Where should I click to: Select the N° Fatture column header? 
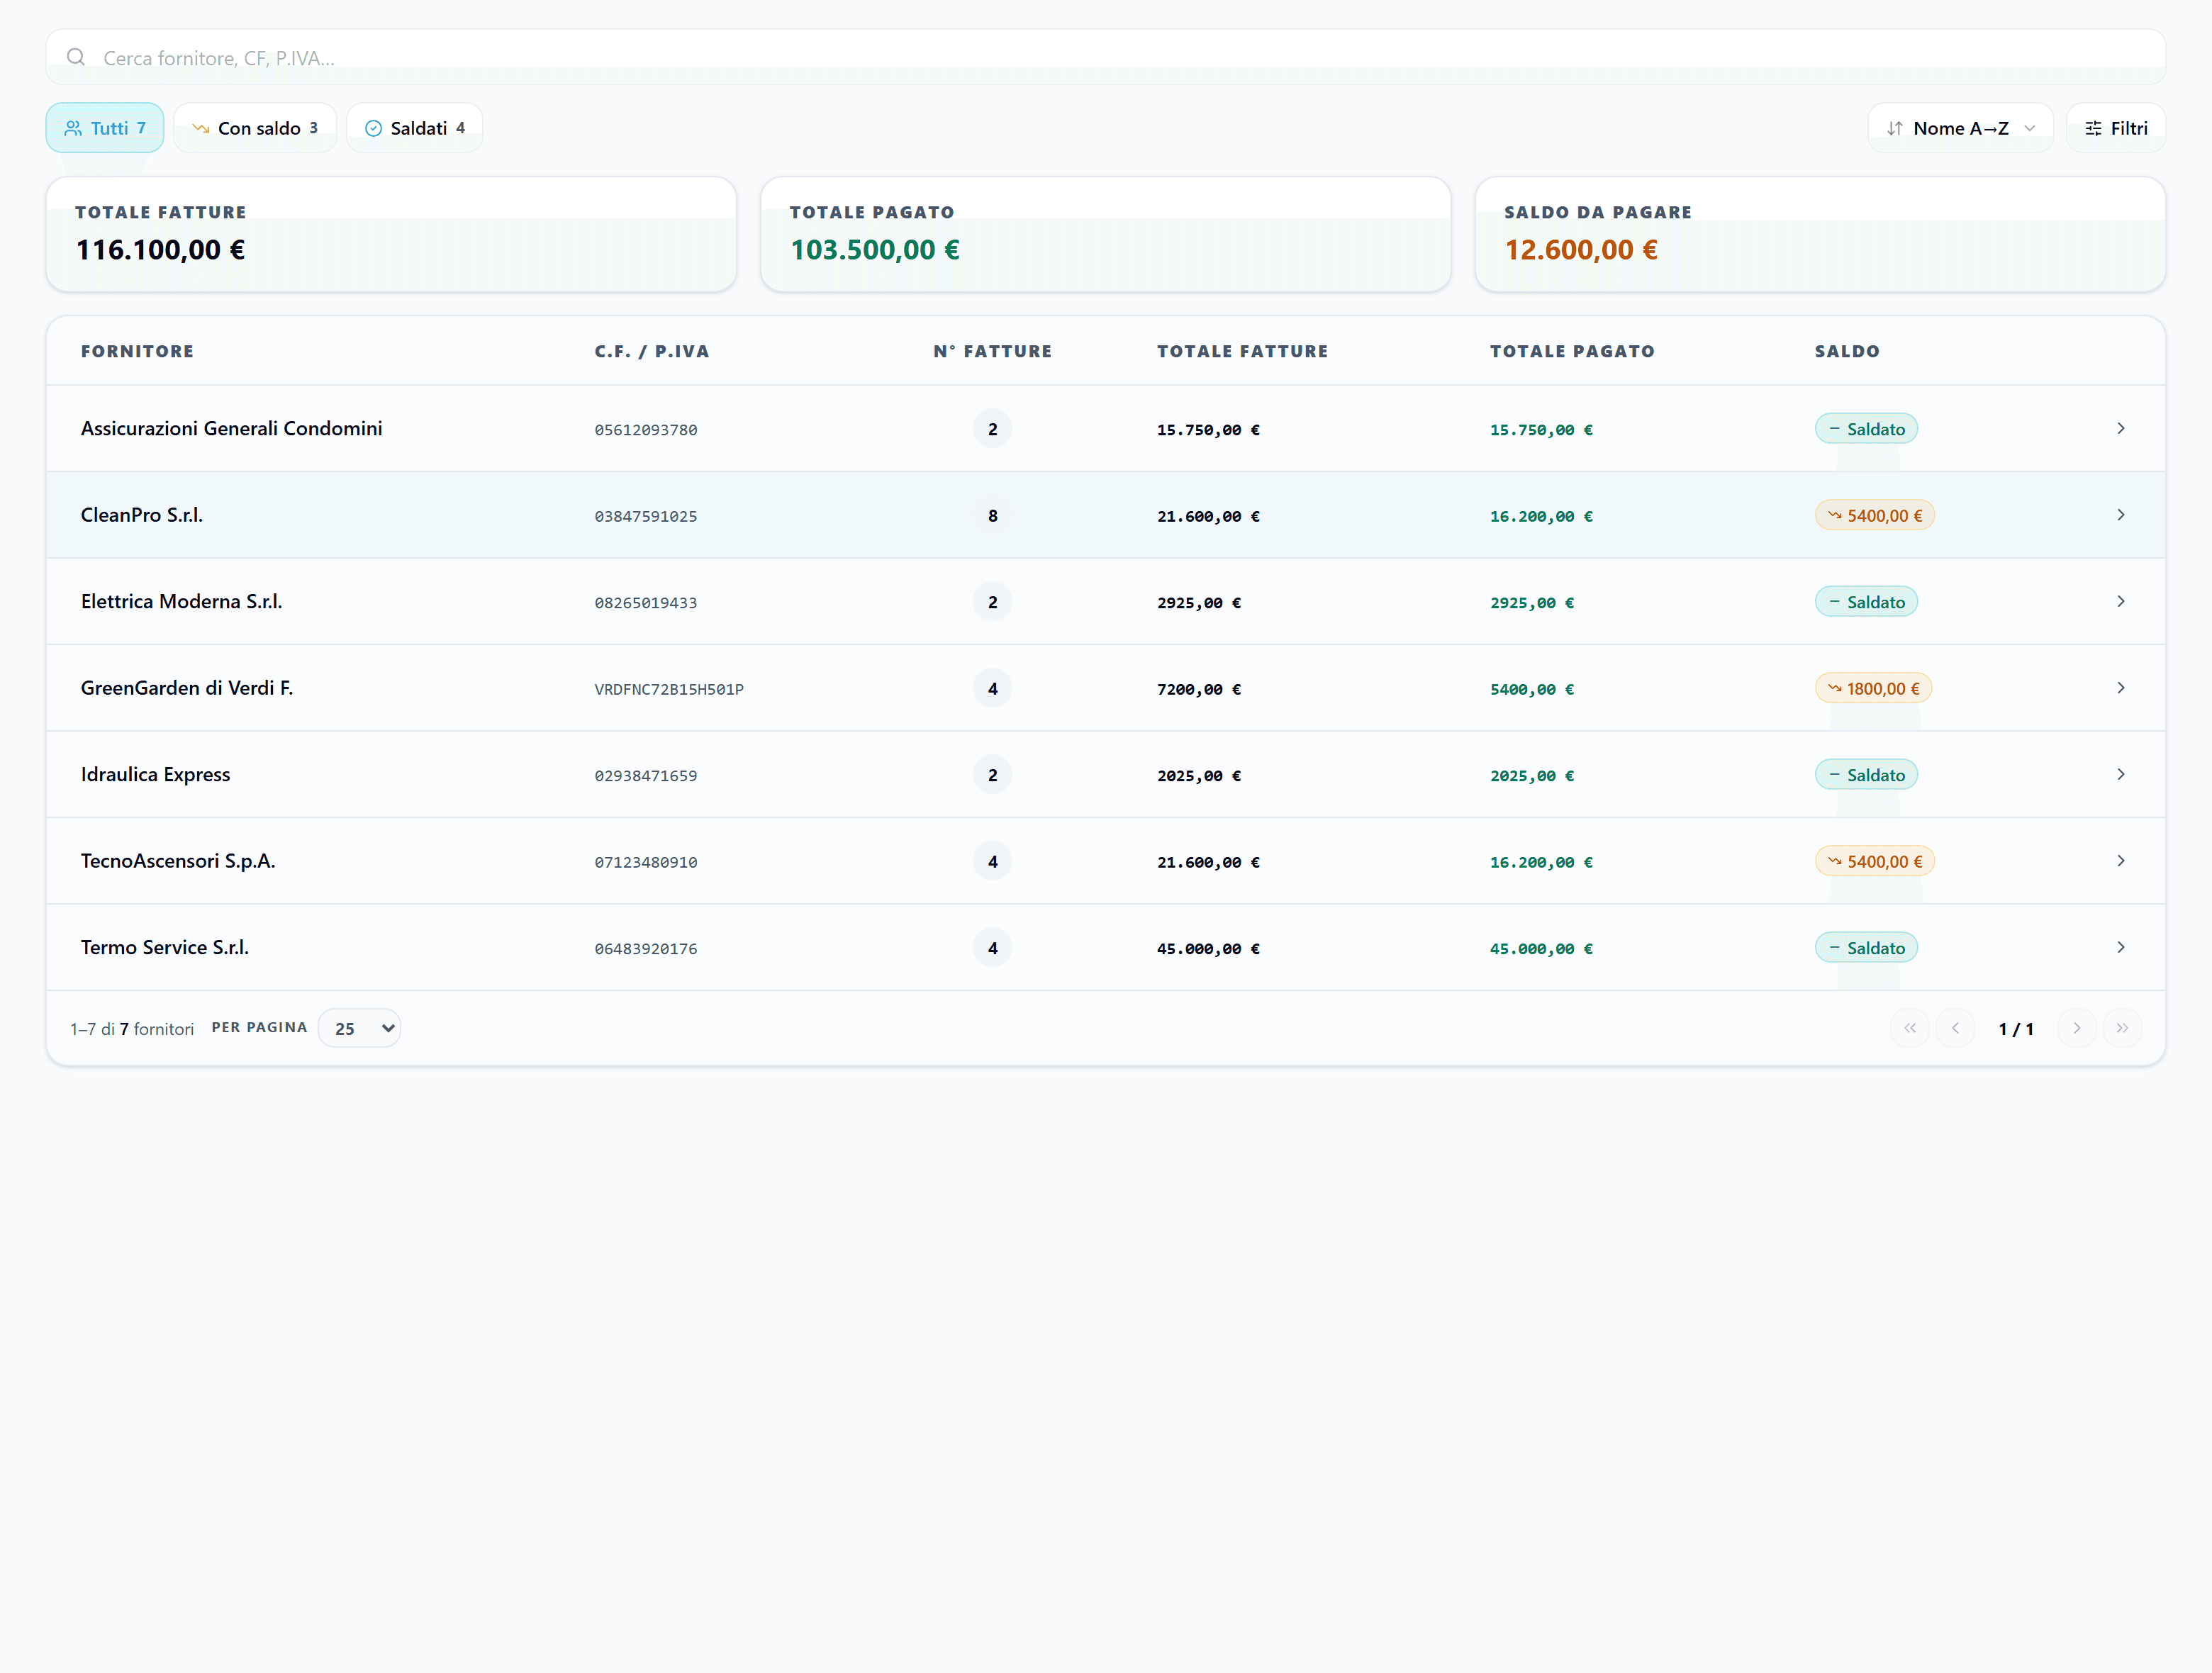[x=992, y=351]
